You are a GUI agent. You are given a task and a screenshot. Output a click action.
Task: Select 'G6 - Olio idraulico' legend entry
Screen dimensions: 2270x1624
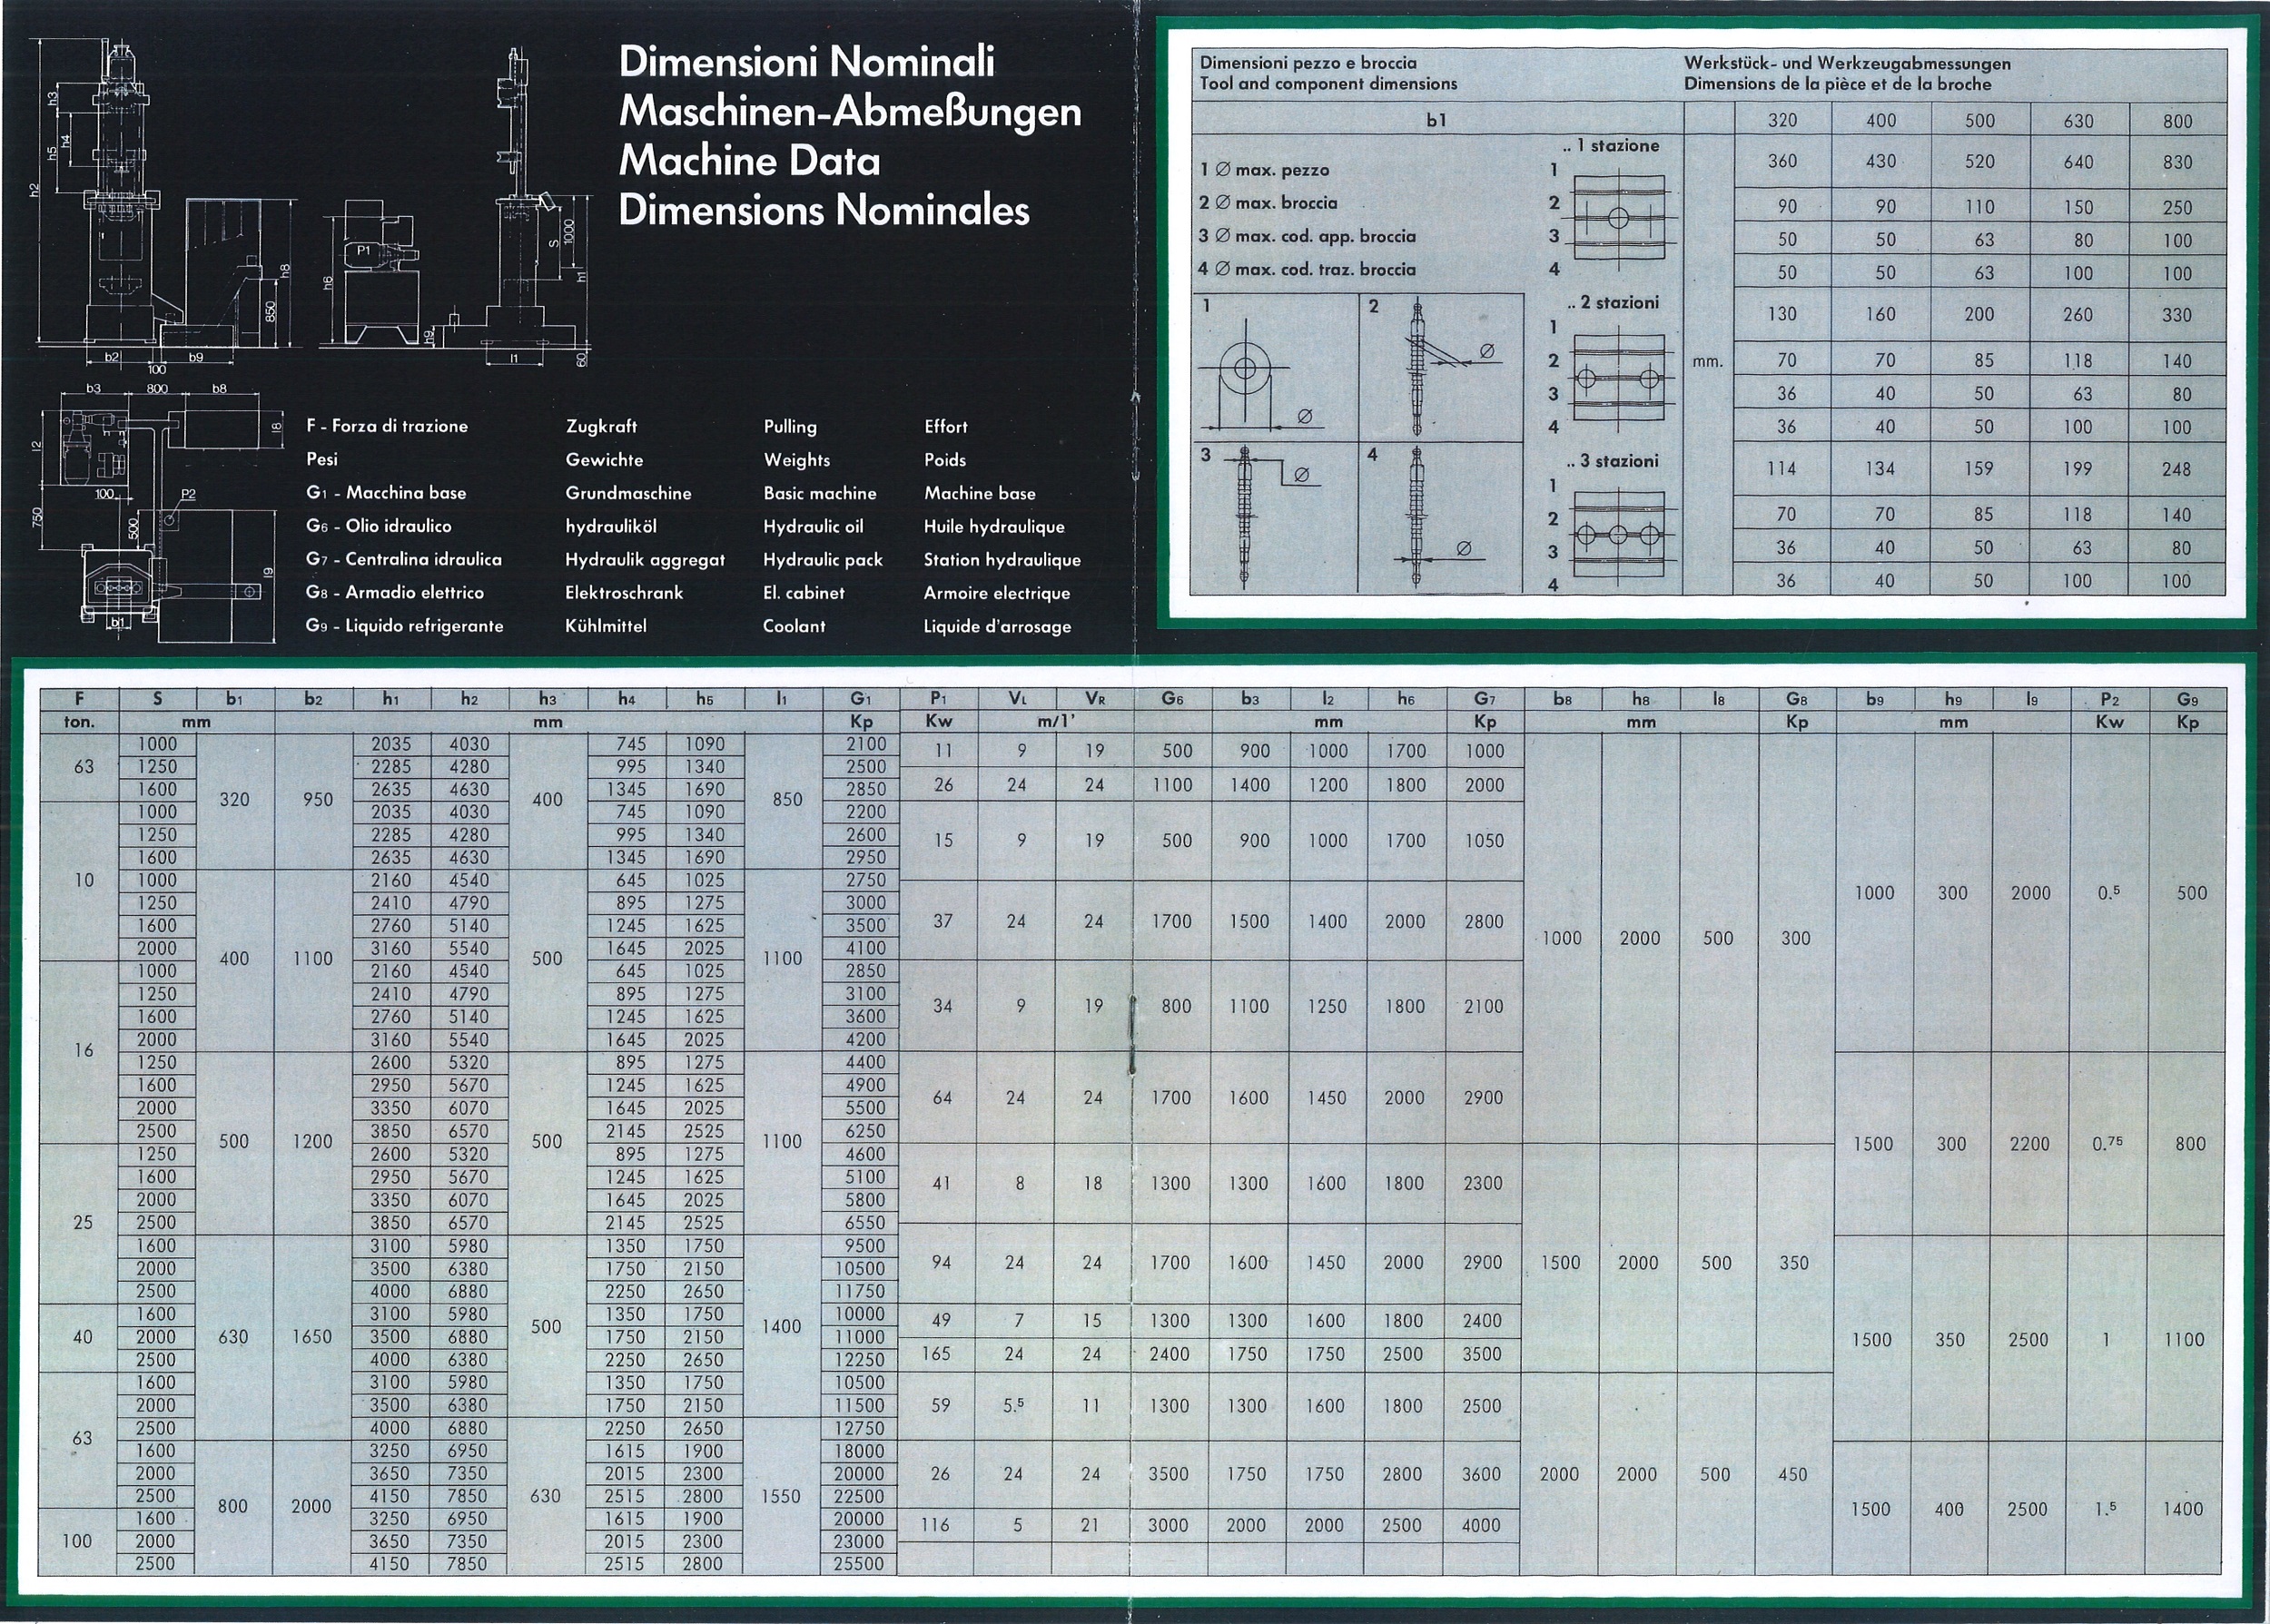tap(379, 526)
